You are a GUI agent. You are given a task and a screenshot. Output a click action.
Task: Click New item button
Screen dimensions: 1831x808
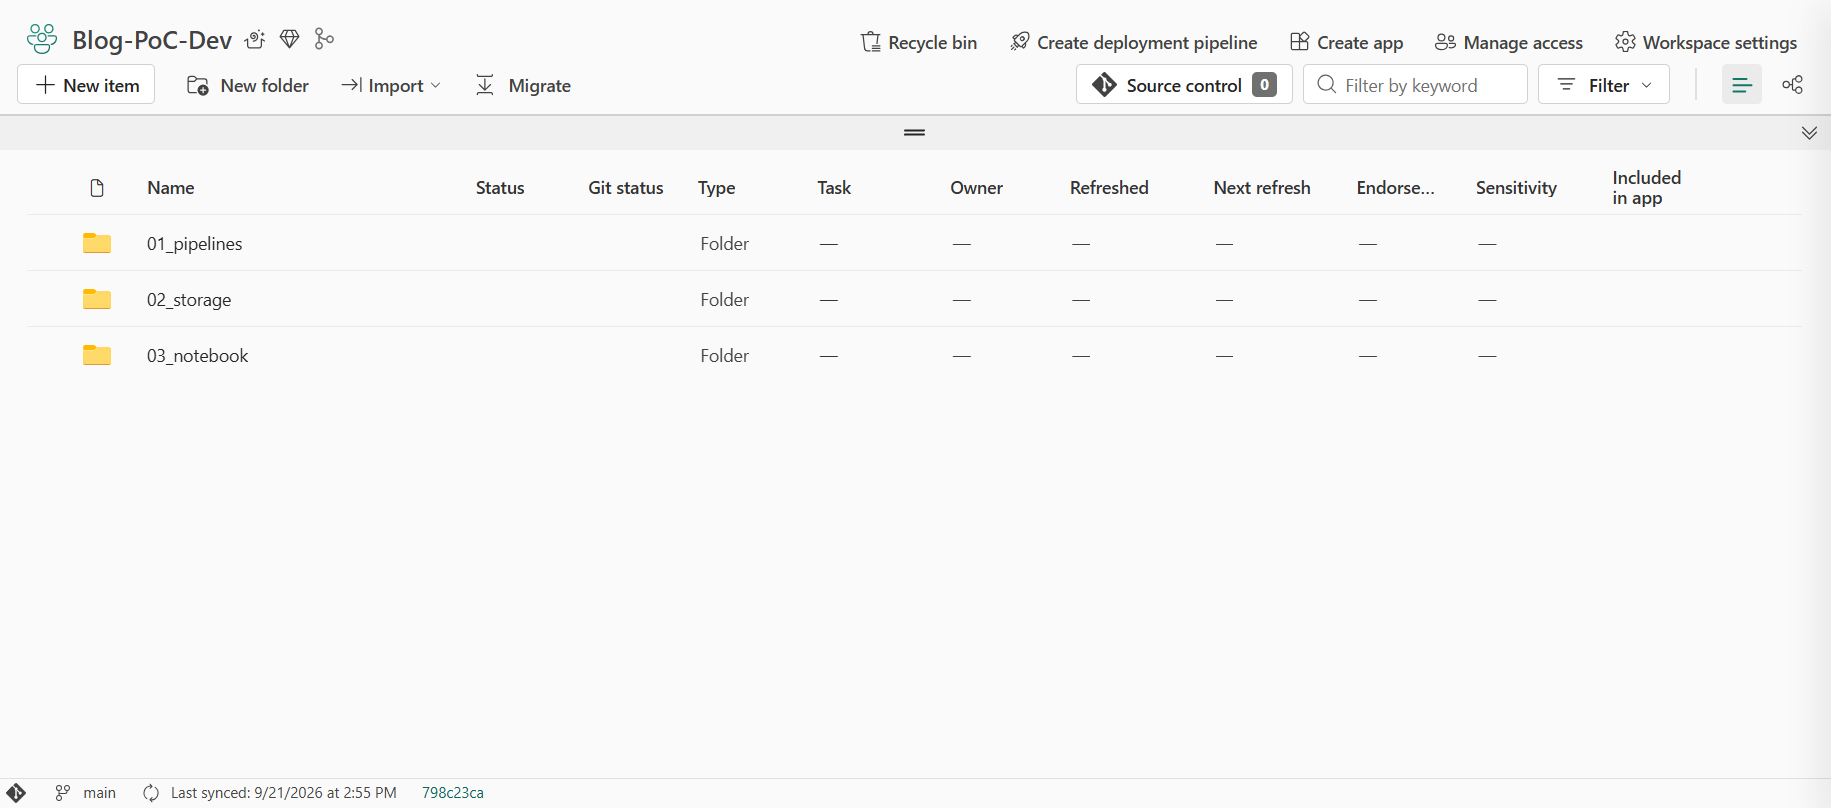pyautogui.click(x=86, y=85)
